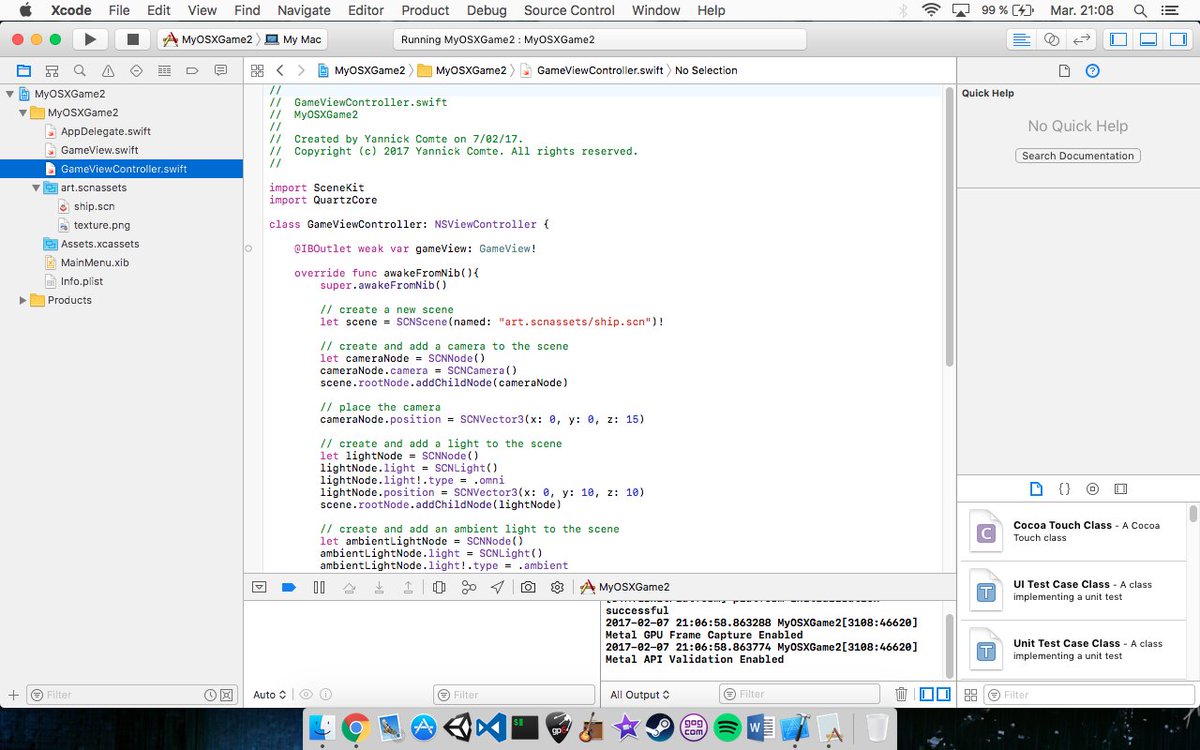Click the library Filter field
The width and height of the screenshot is (1200, 750).
(x=1088, y=694)
